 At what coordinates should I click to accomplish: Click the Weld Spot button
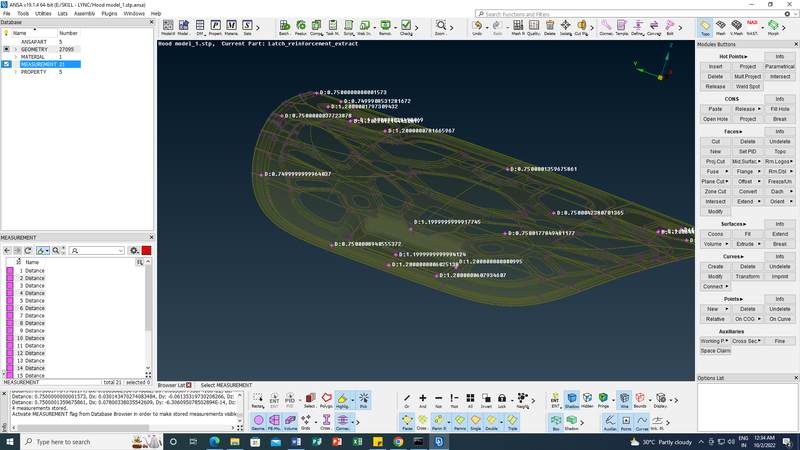(x=747, y=86)
